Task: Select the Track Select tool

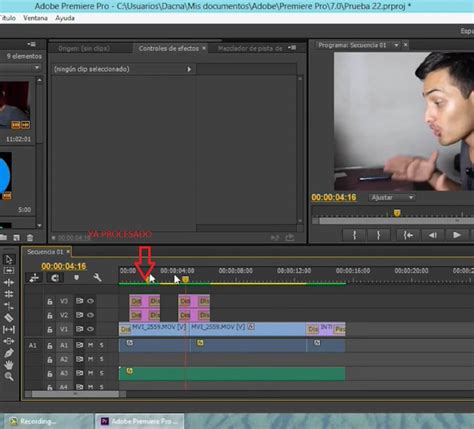Action: coord(9,270)
